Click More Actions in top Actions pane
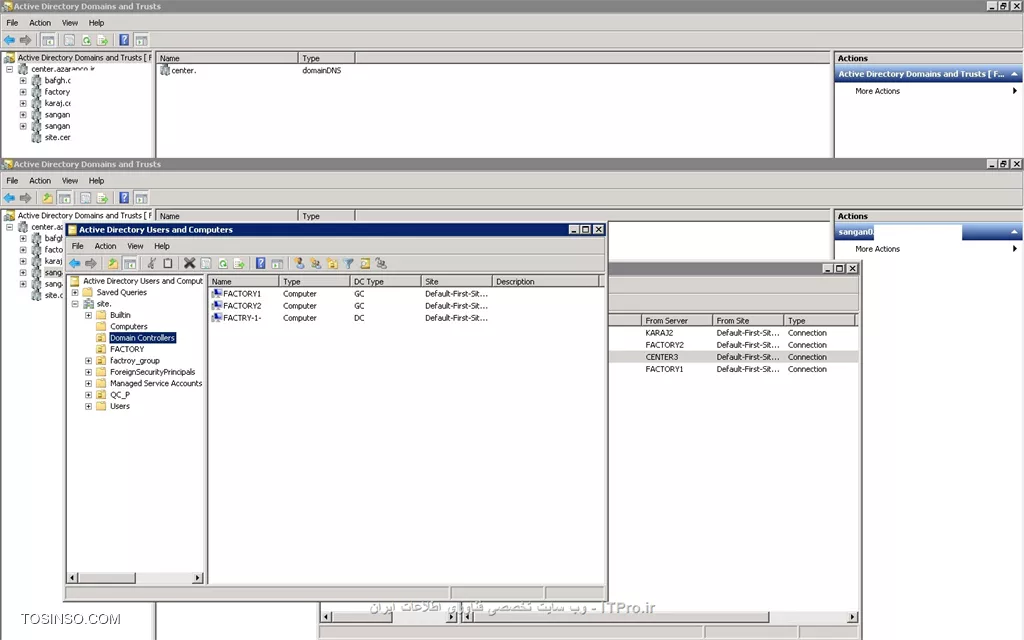This screenshot has width=1024, height=640. (x=877, y=91)
